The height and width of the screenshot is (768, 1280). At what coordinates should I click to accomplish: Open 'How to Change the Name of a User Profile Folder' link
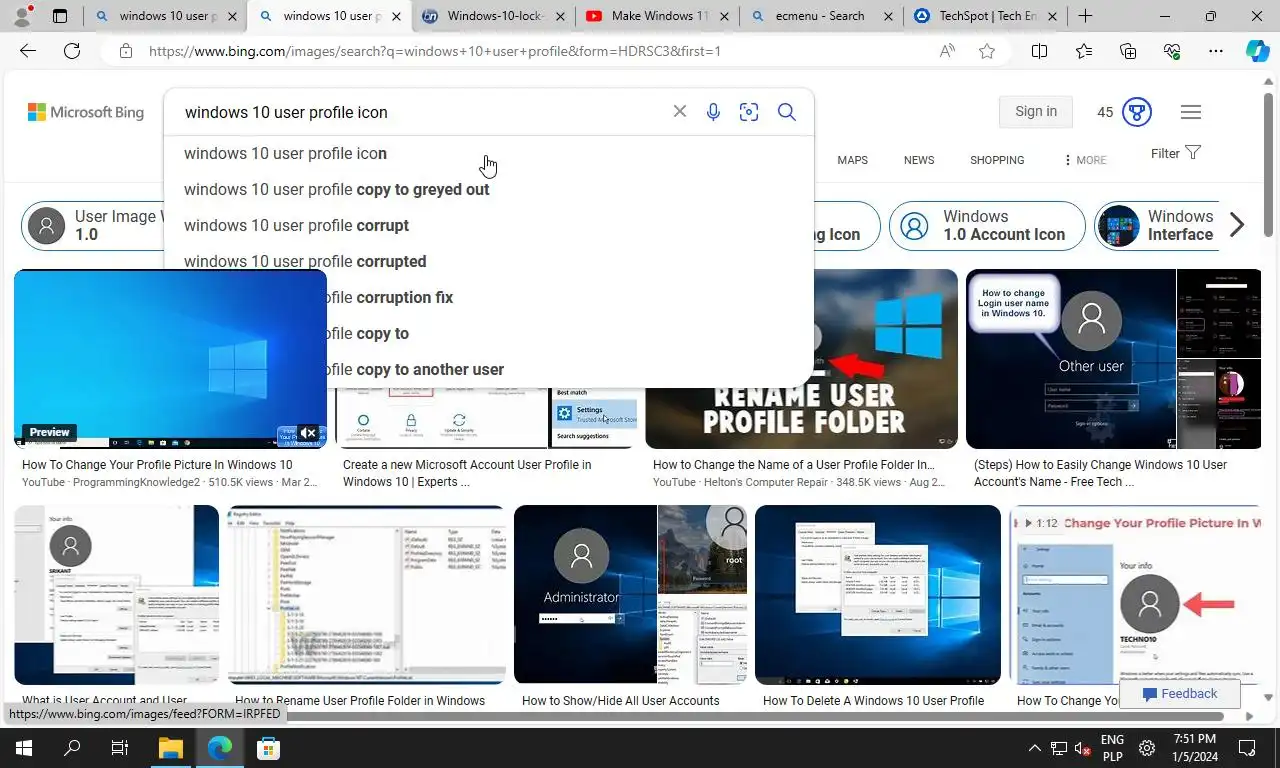pyautogui.click(x=794, y=465)
